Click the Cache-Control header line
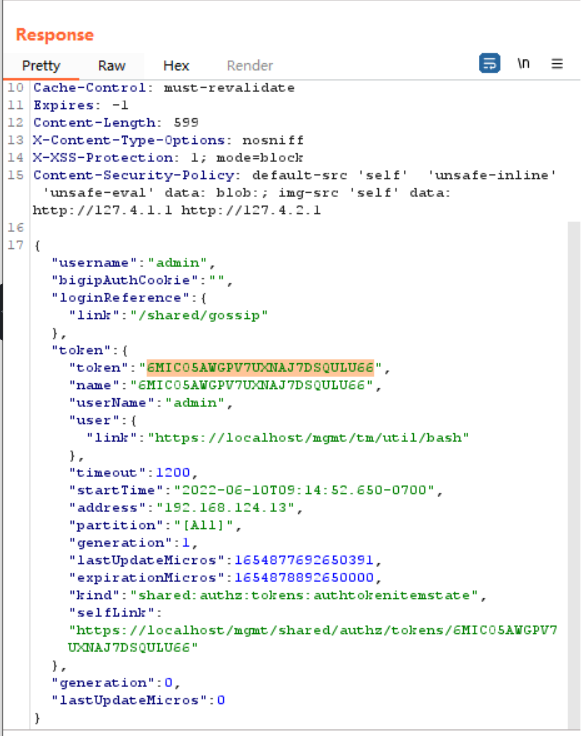This screenshot has width=581, height=736. tap(164, 88)
